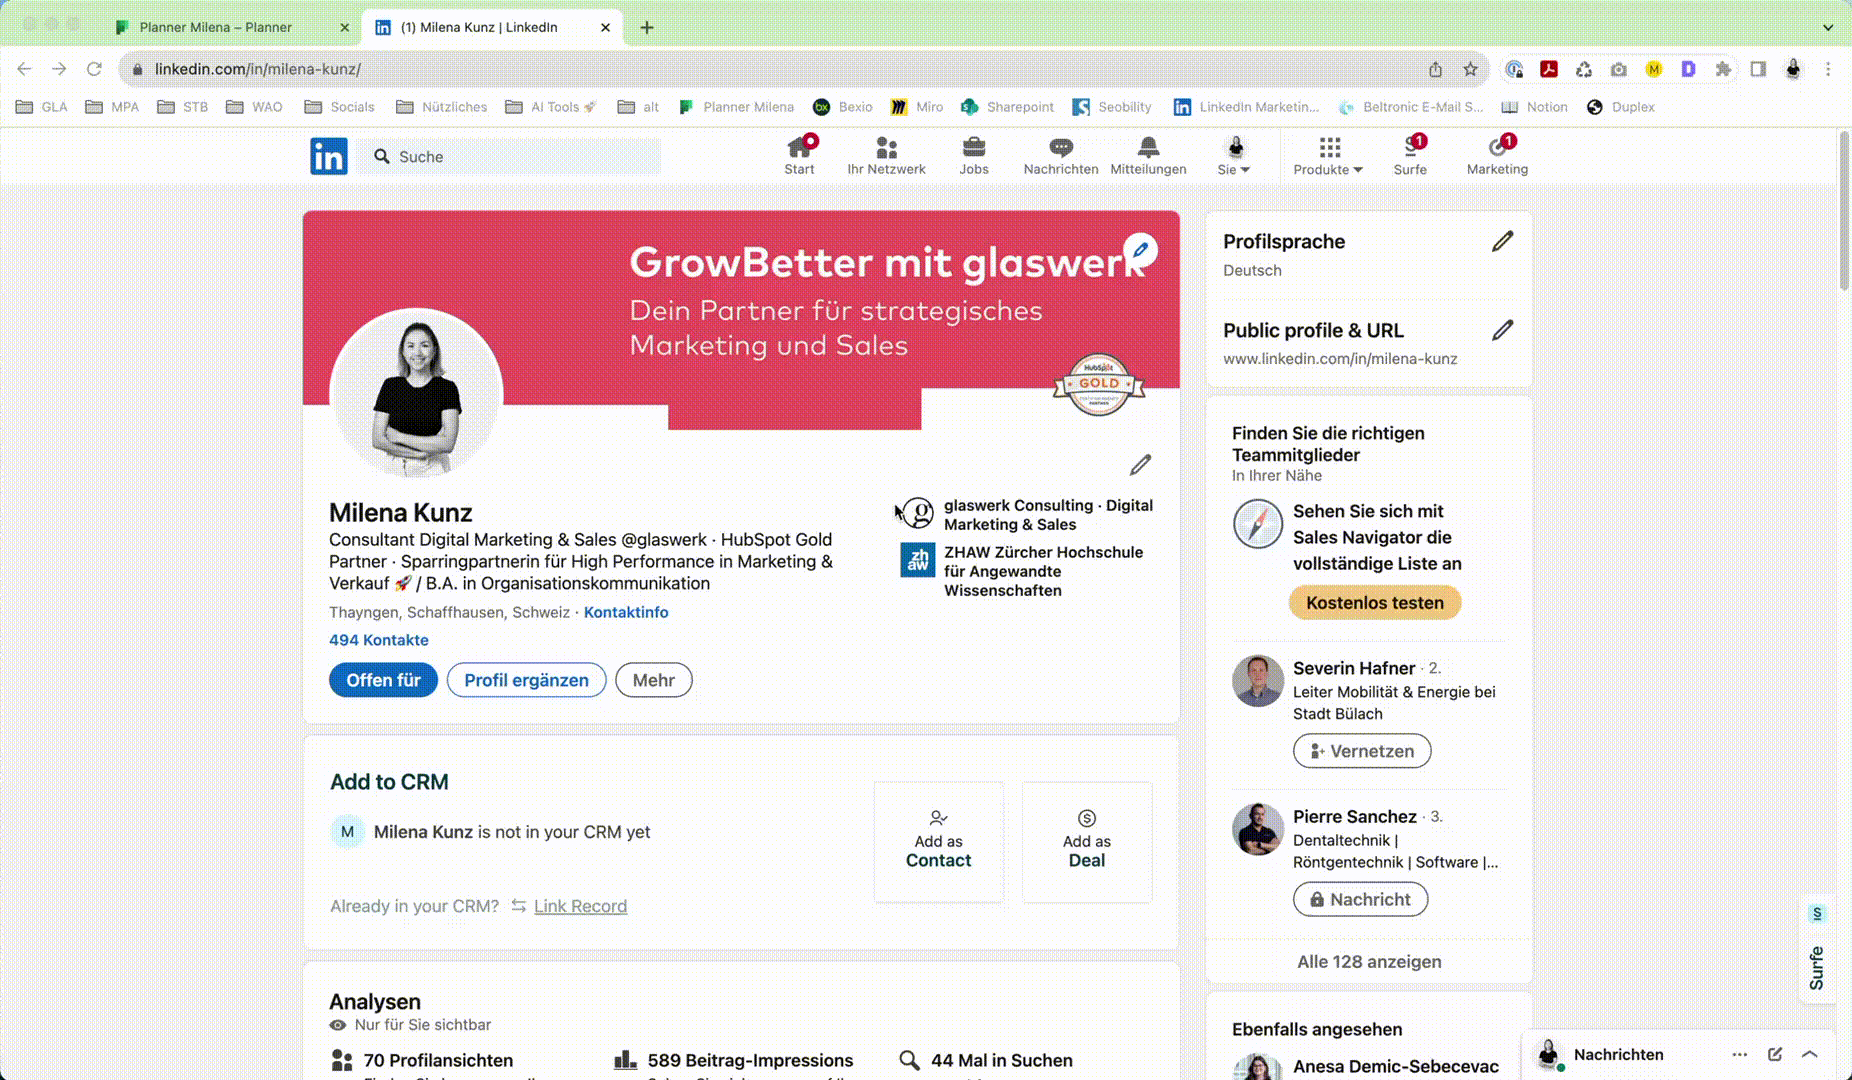Screen dimensions: 1852x1080
Task: Open the Surfe side tab
Action: 1817,948
